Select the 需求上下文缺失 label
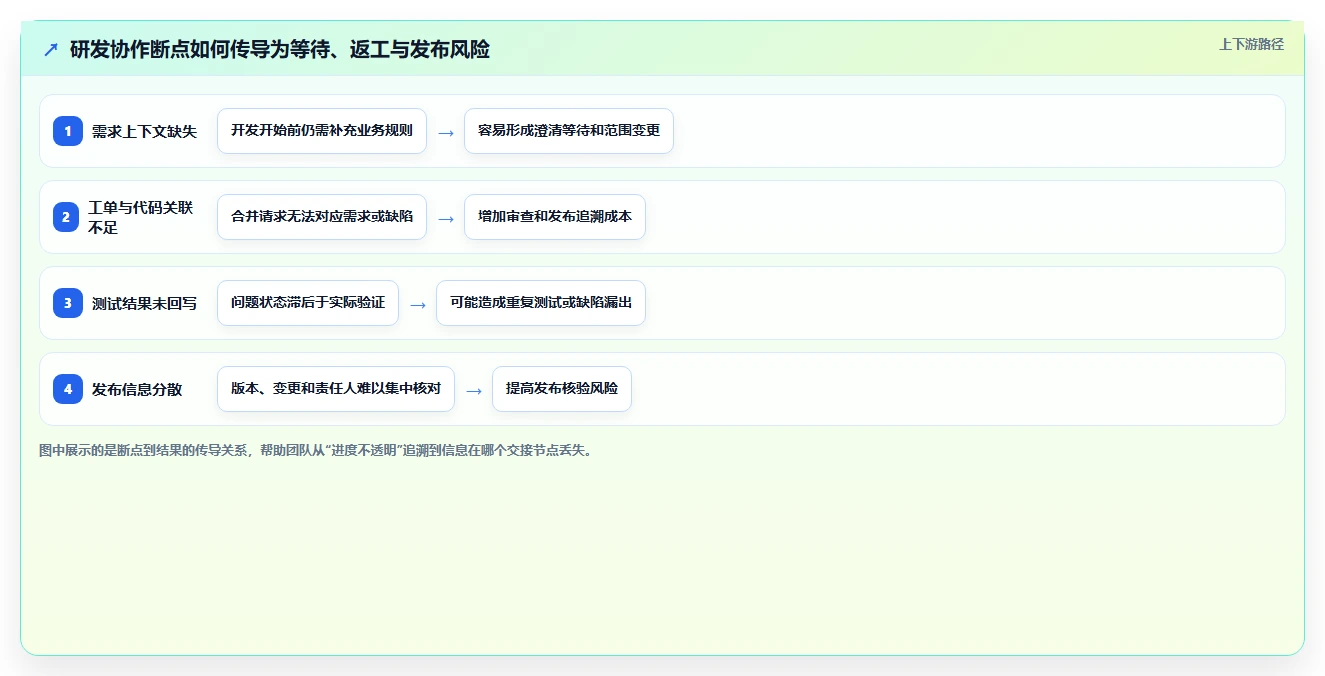 click(144, 131)
